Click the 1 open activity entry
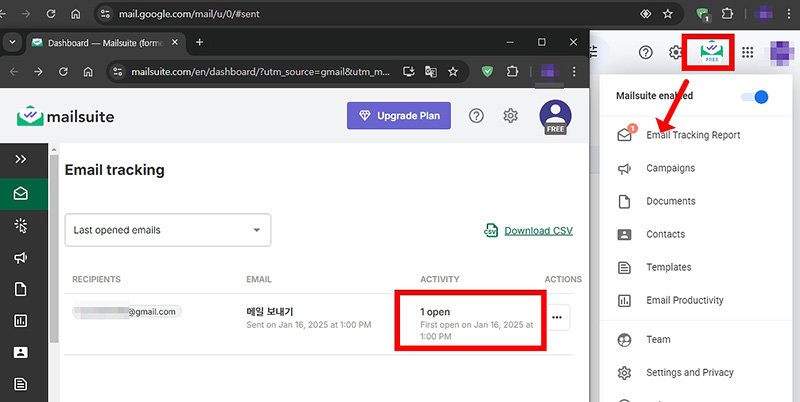Screen dimensions: 800x402 [435, 312]
